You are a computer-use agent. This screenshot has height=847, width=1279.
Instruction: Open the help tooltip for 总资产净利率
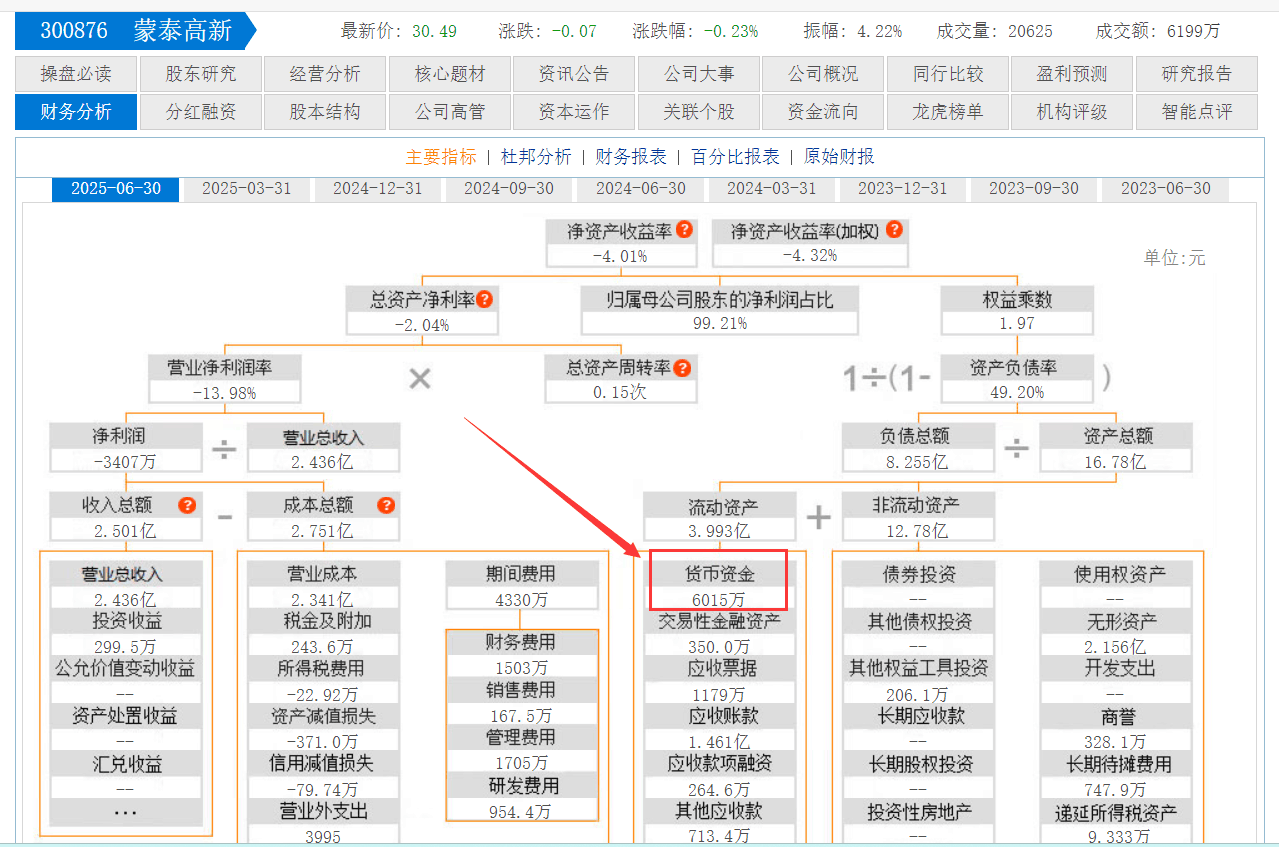tap(484, 299)
